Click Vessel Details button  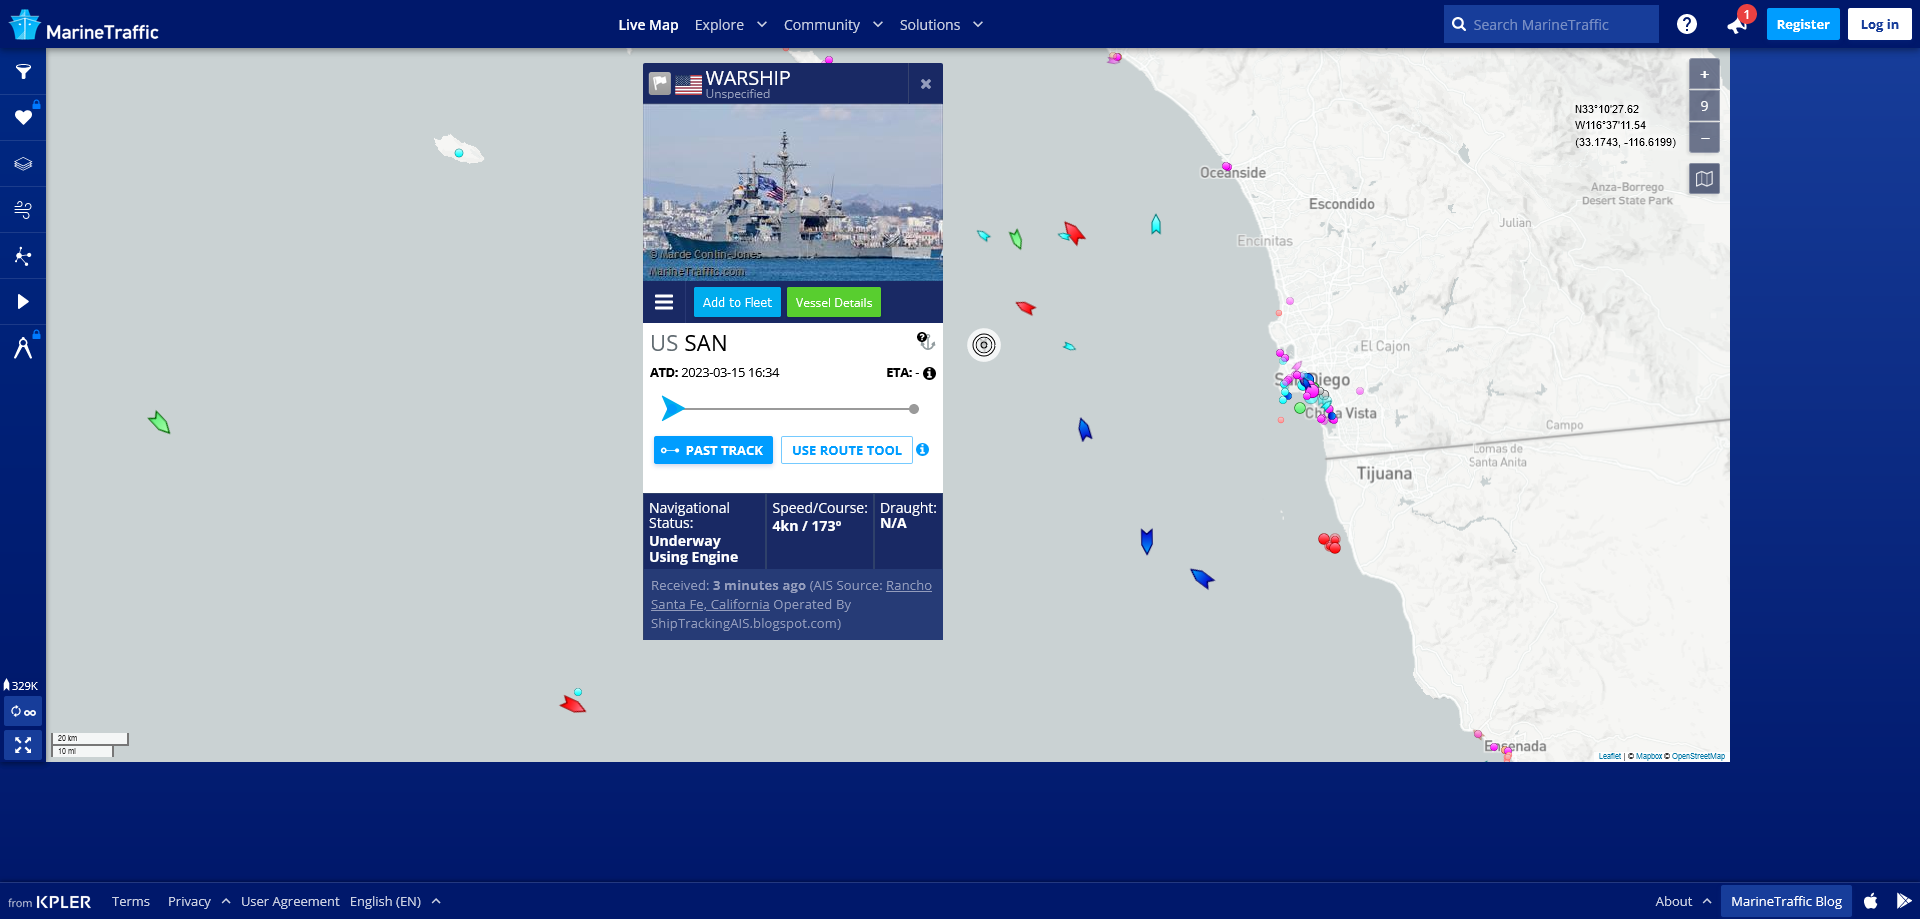tap(834, 302)
